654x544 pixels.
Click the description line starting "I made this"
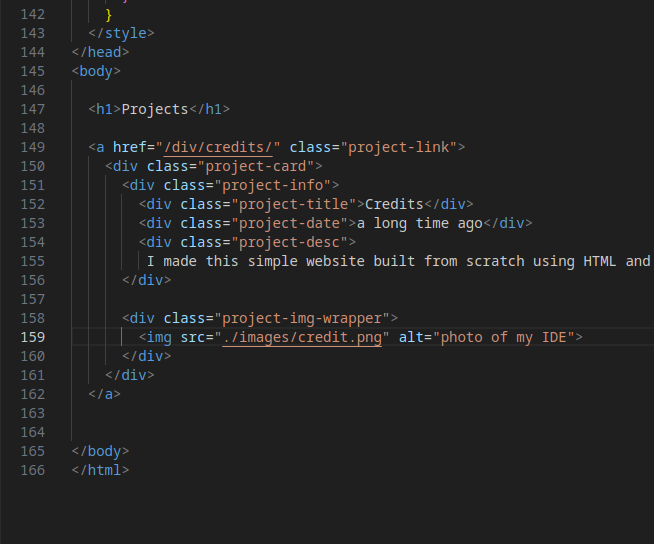pos(398,261)
